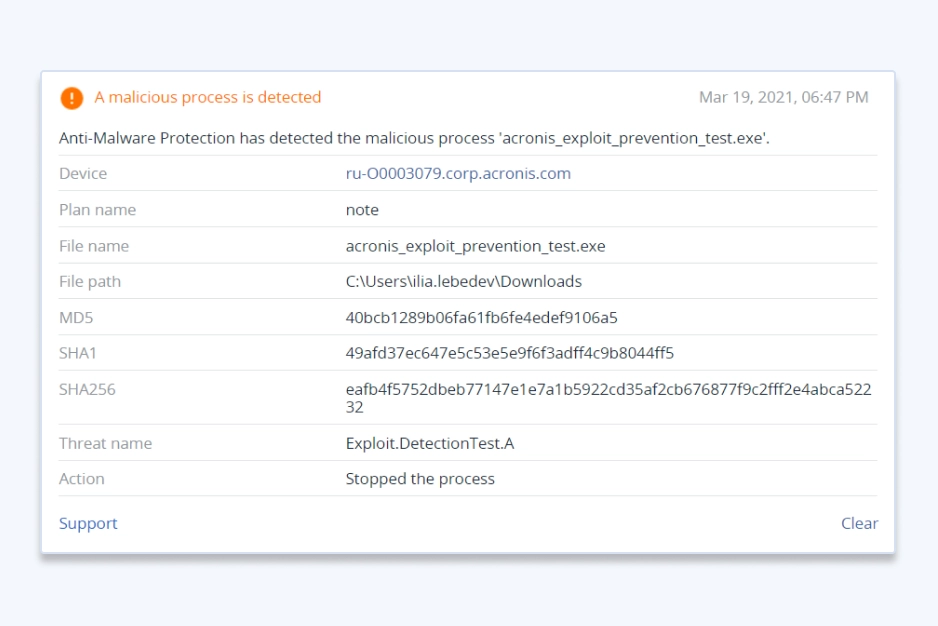Select the File name value acronis_exploit_prevention_test.exe
Screen dimensions: 938x626
click(x=476, y=246)
